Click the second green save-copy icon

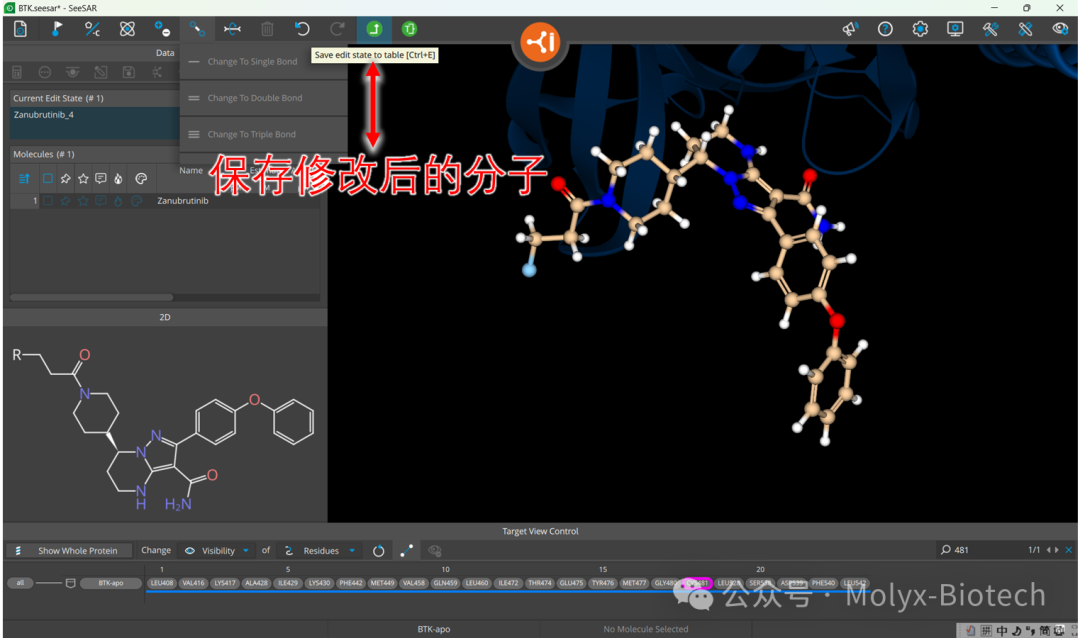pyautogui.click(x=409, y=29)
